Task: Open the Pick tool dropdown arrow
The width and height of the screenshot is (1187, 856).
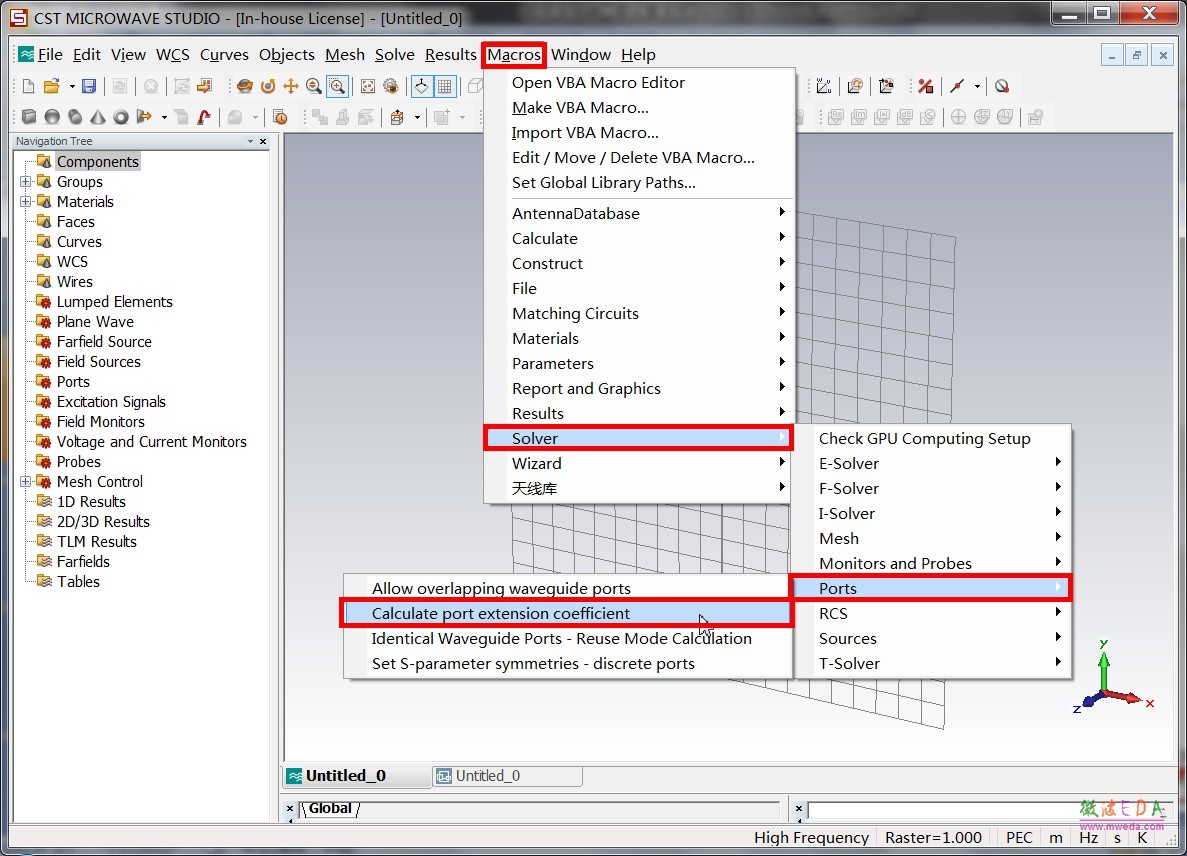Action: coord(417,117)
